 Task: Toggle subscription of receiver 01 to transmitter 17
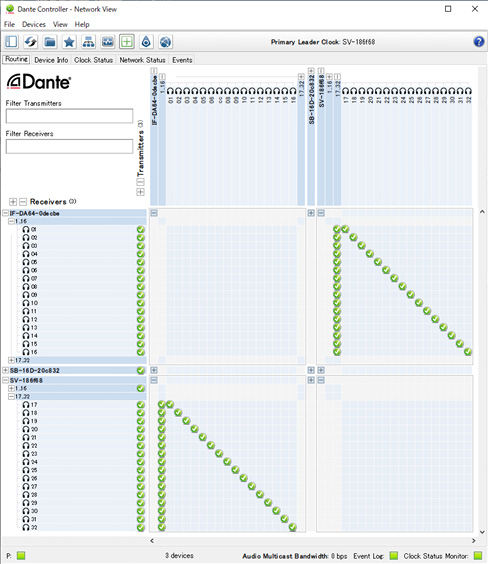pos(345,229)
